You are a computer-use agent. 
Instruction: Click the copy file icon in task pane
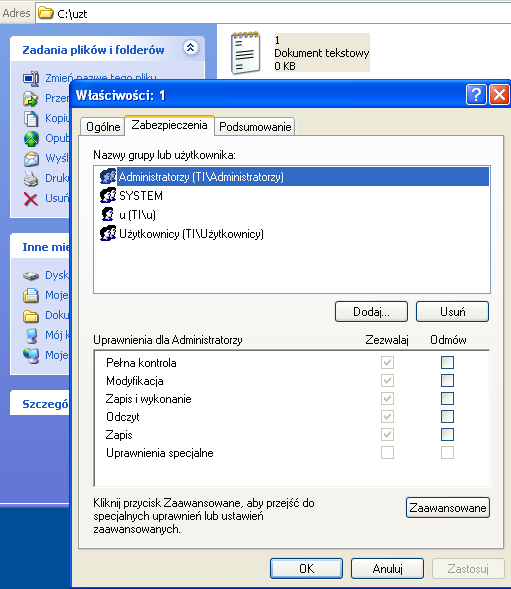coord(31,118)
